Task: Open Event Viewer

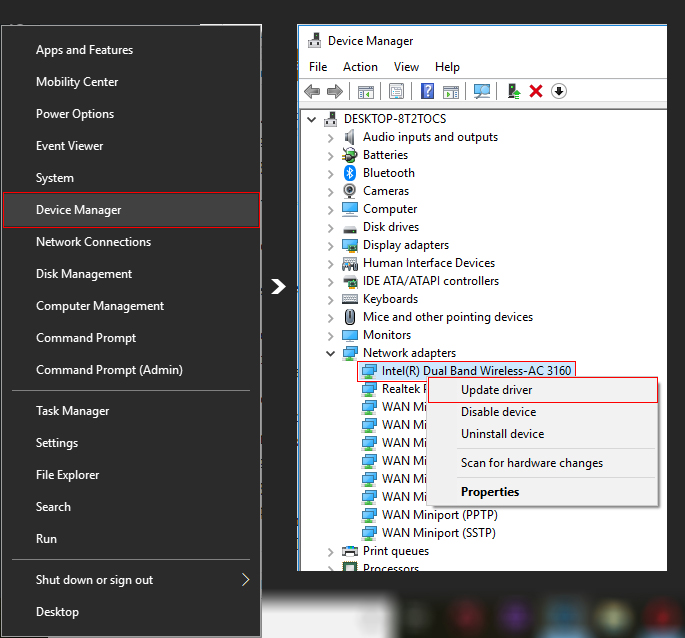Action: pyautogui.click(x=131, y=146)
